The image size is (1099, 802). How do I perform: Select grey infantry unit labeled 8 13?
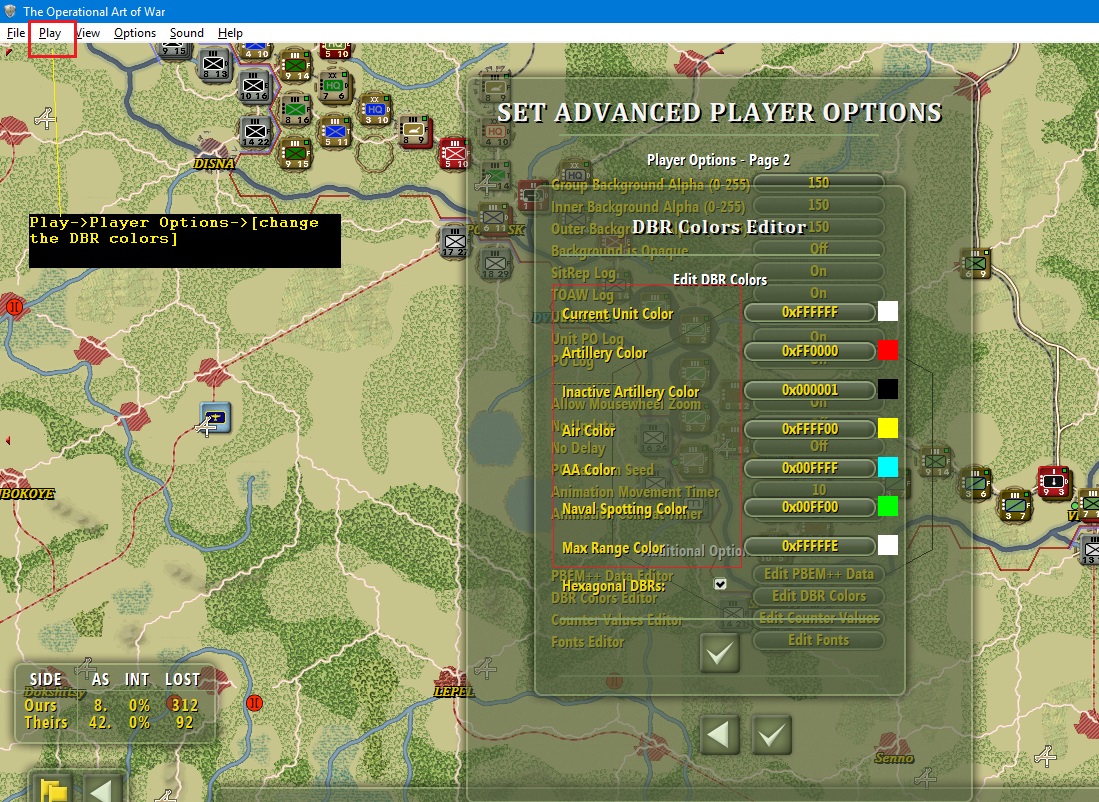pyautogui.click(x=214, y=64)
